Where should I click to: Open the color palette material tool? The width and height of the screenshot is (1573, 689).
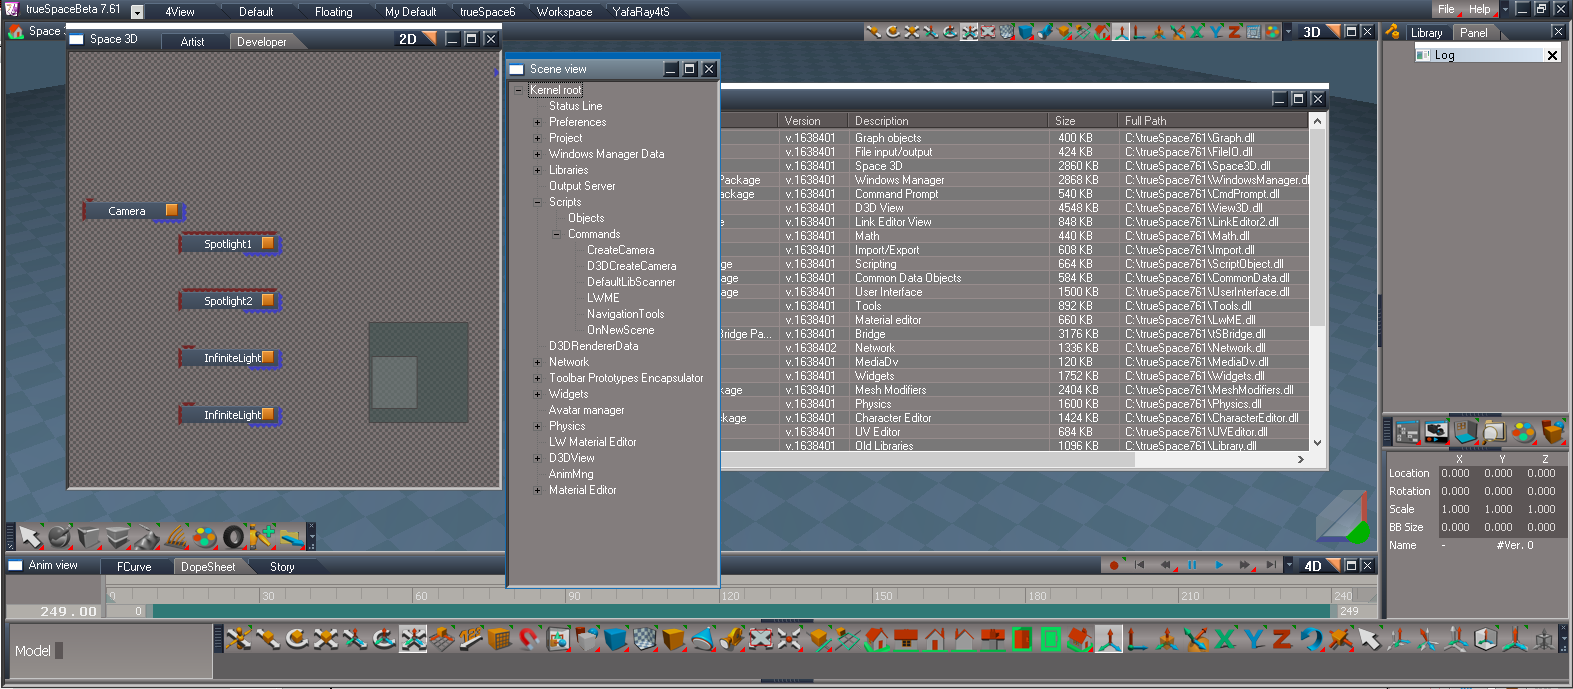click(205, 537)
